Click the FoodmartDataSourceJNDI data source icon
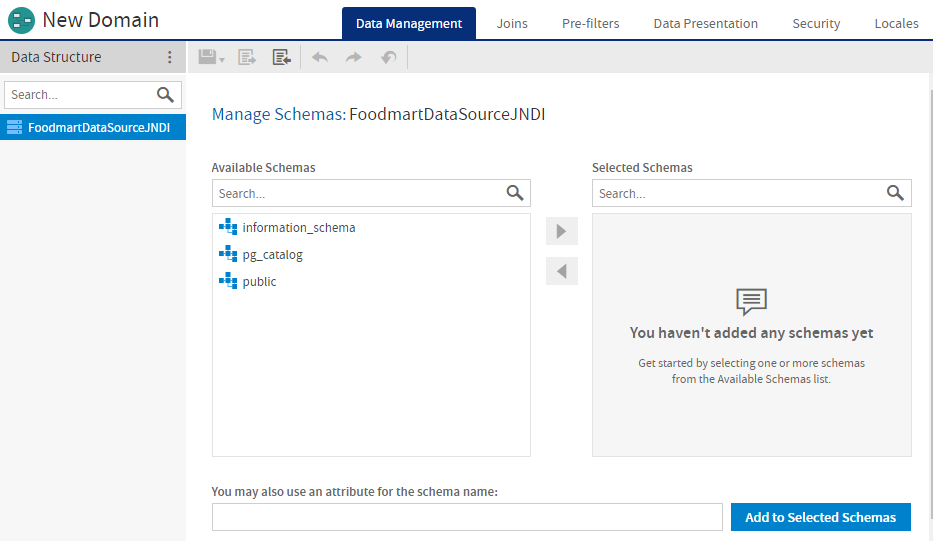The image size is (933, 541). (x=14, y=127)
